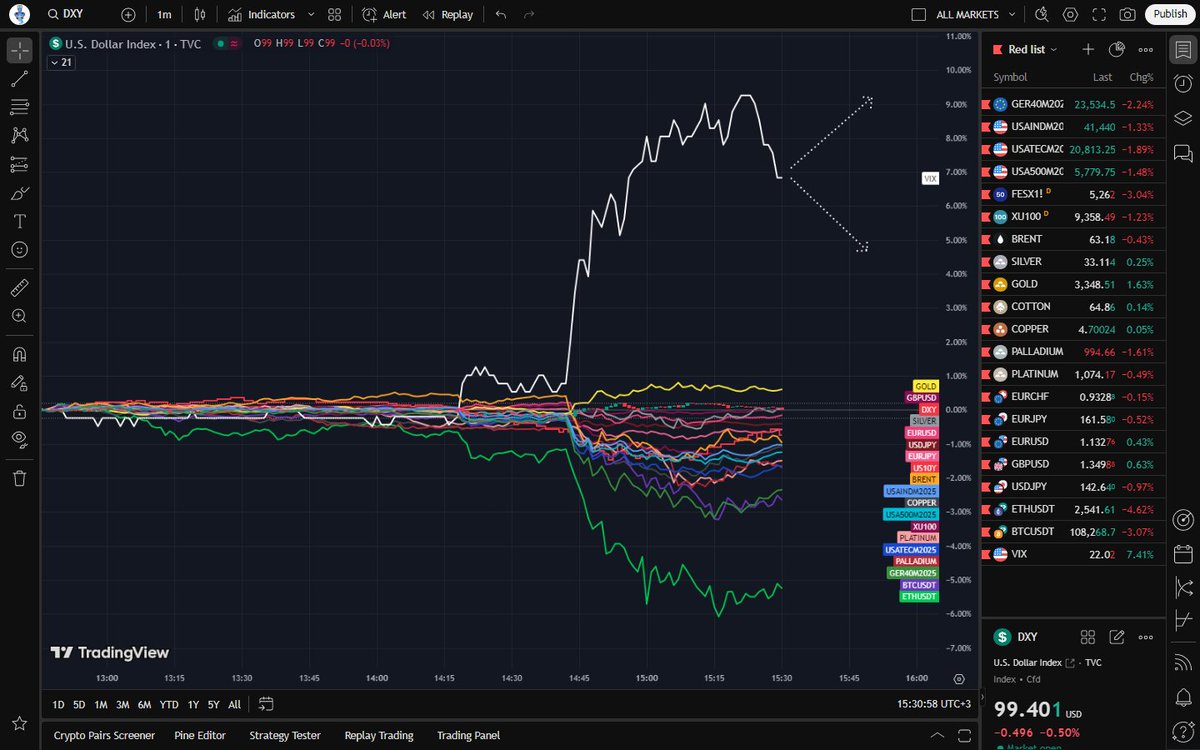Open the Indicators dialog
This screenshot has height=750, width=1200.
pyautogui.click(x=262, y=15)
